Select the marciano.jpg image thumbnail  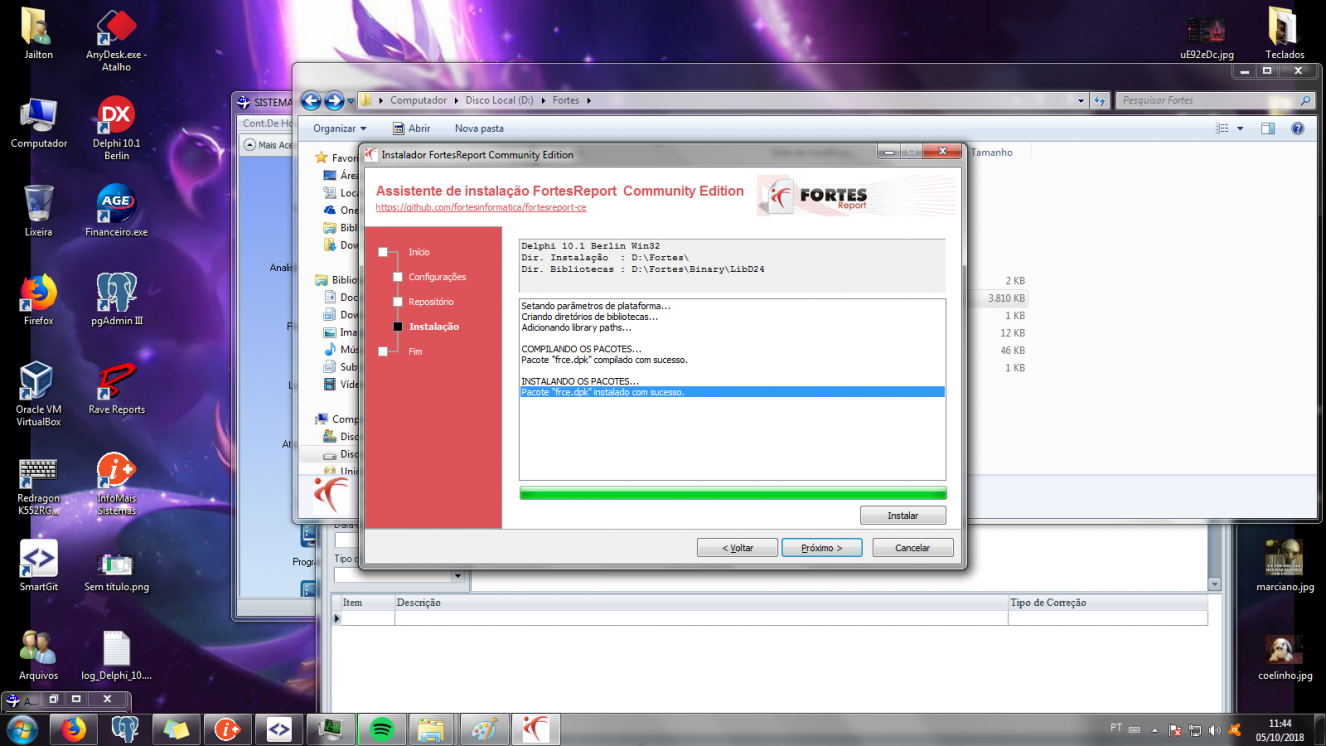(x=1284, y=566)
